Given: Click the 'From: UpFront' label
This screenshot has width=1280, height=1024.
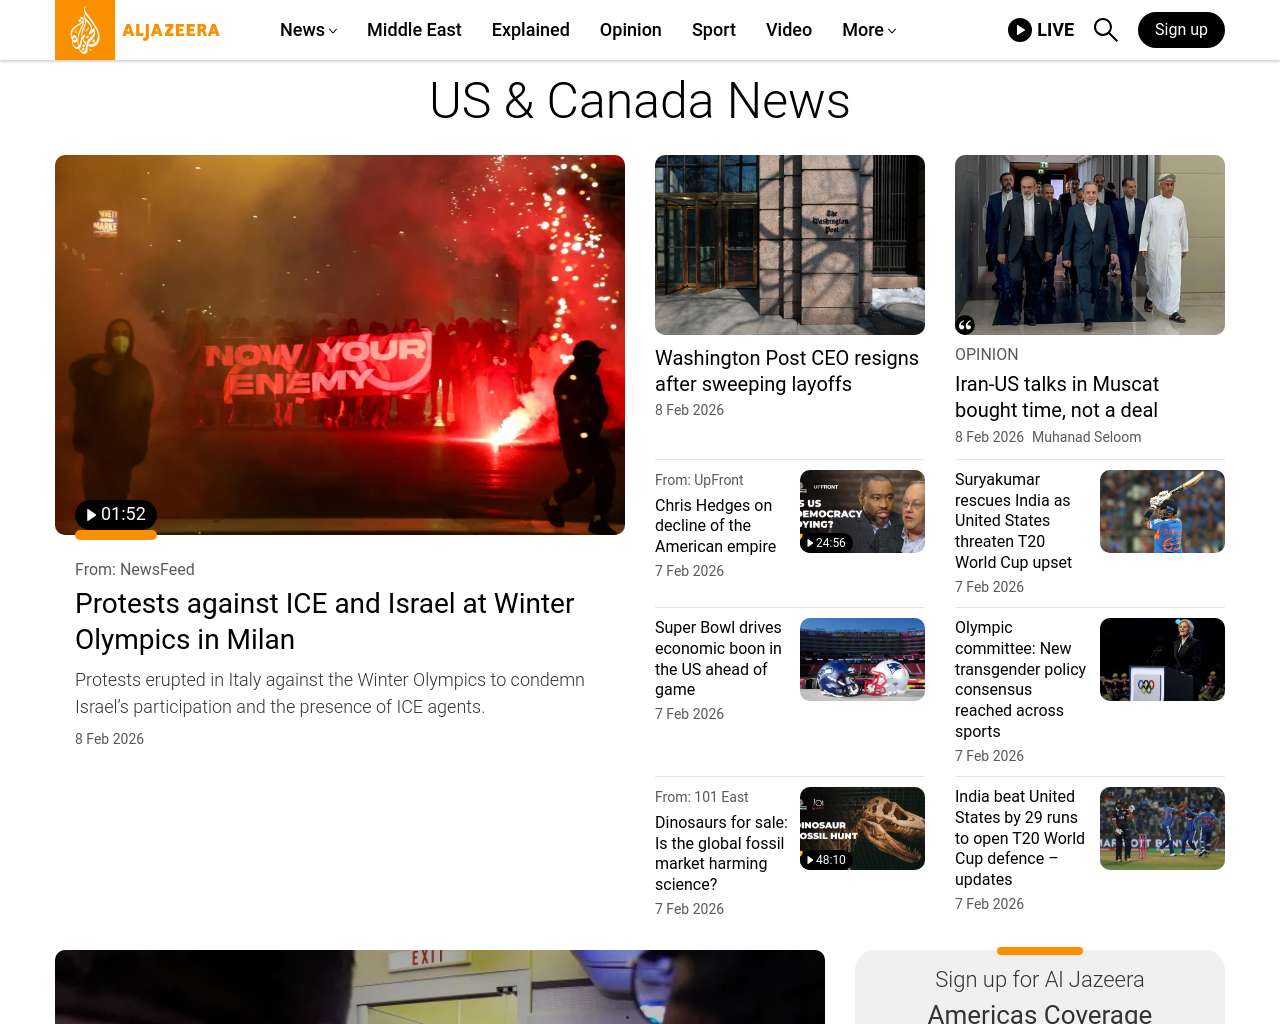Looking at the screenshot, I should pyautogui.click(x=699, y=480).
